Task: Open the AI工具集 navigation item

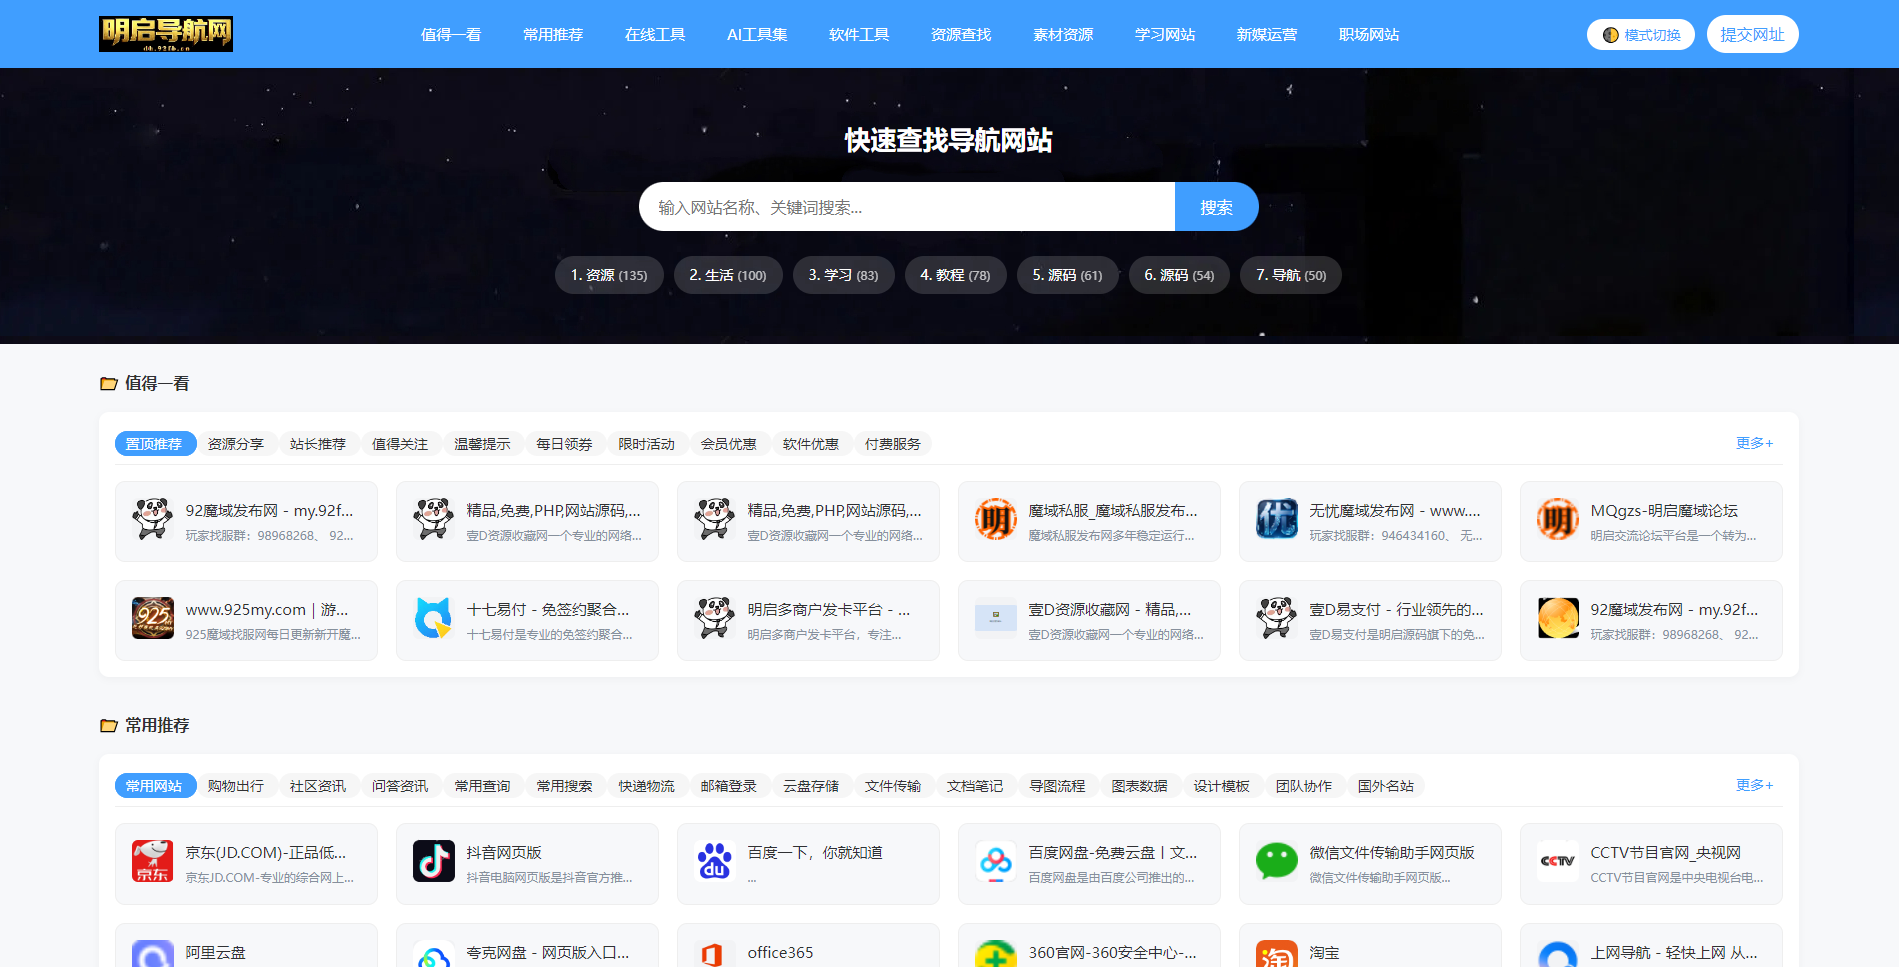Action: coord(757,35)
